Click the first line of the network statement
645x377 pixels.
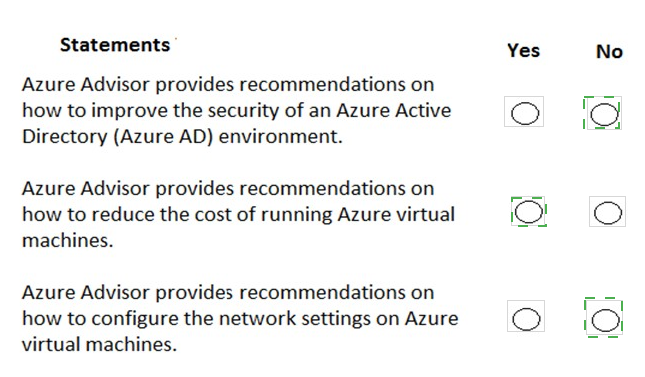pos(228,293)
